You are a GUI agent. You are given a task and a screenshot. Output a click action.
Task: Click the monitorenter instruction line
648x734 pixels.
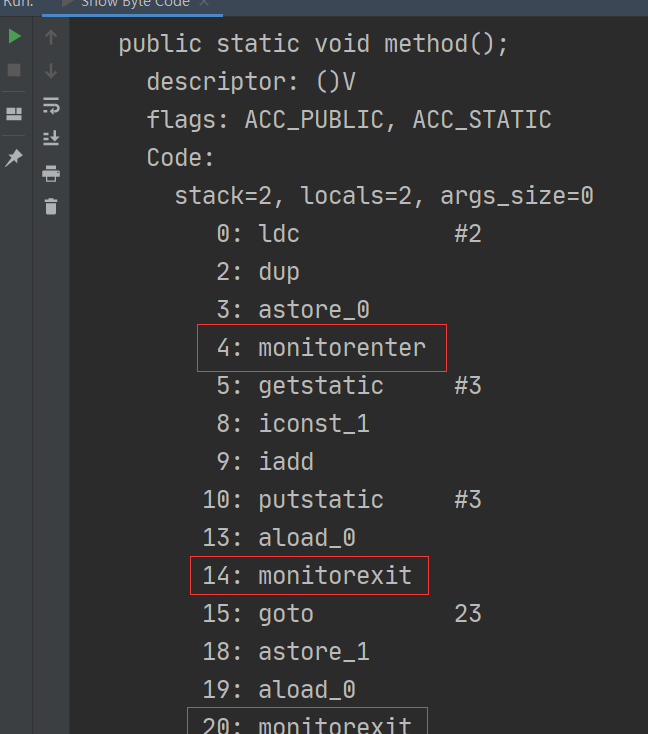click(x=322, y=348)
